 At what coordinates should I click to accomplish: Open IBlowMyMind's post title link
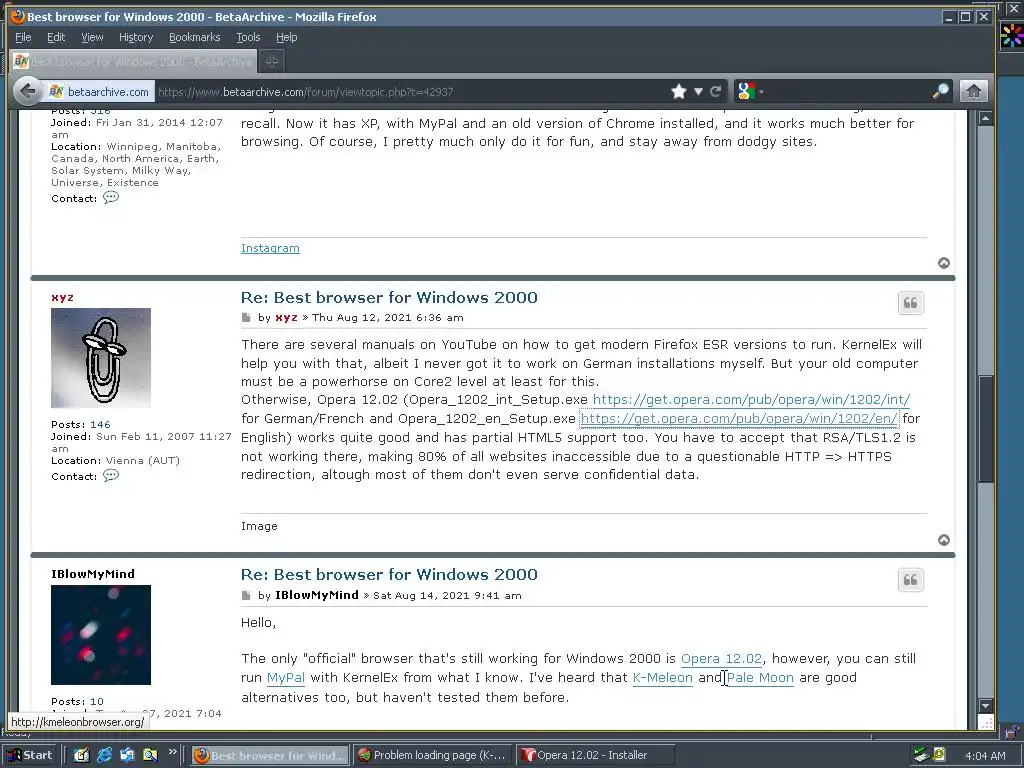pos(389,575)
